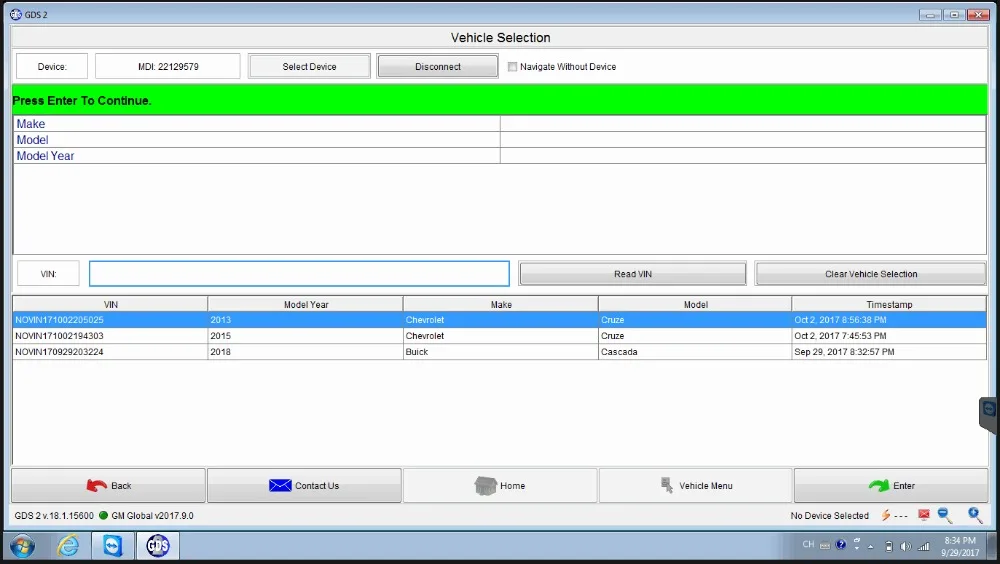This screenshot has height=564, width=1000.
Task: Click the Select Device button
Action: 309,66
